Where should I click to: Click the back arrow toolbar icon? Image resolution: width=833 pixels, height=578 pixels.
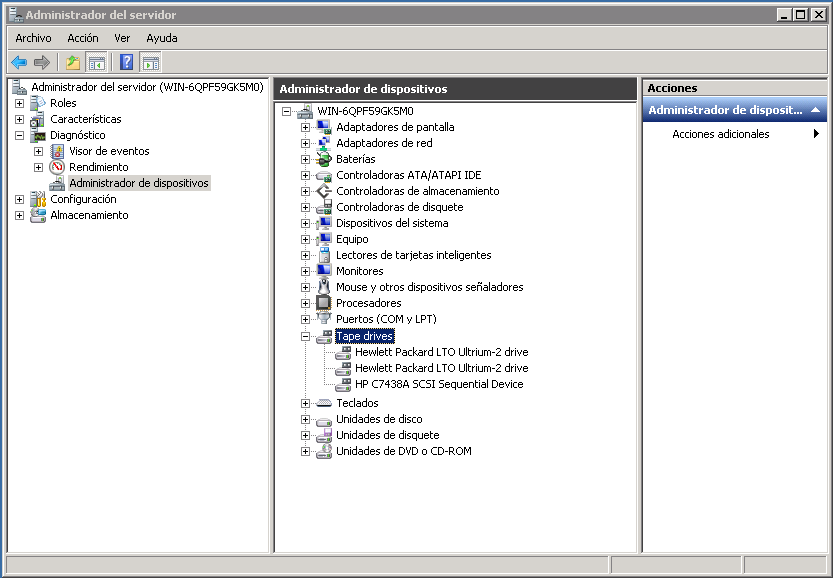[x=19, y=62]
